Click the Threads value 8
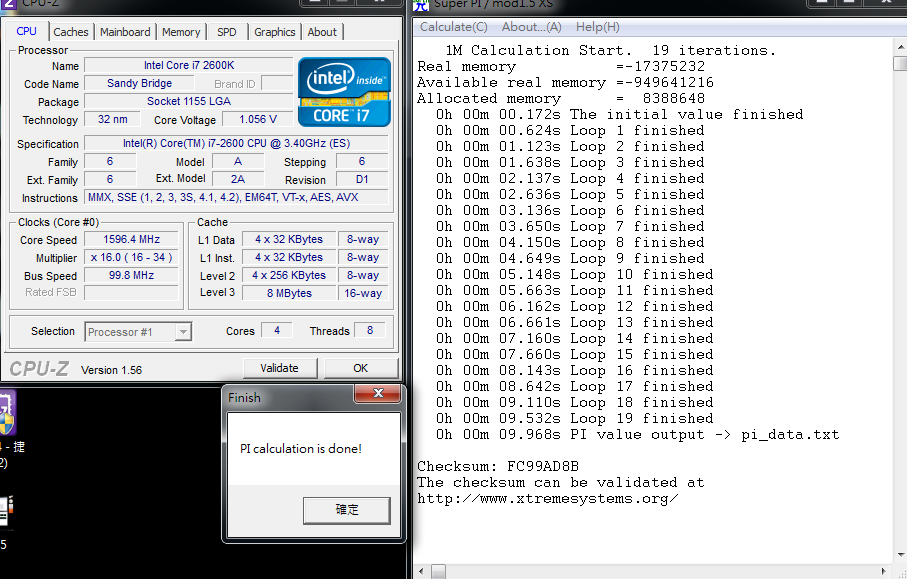The height and width of the screenshot is (579, 907). tap(370, 330)
